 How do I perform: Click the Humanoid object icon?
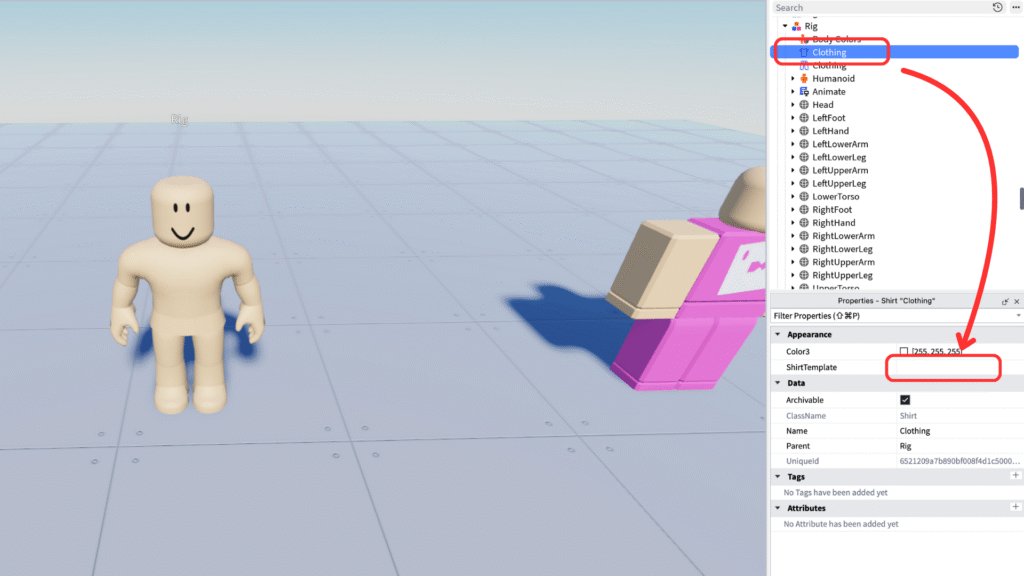(x=803, y=78)
